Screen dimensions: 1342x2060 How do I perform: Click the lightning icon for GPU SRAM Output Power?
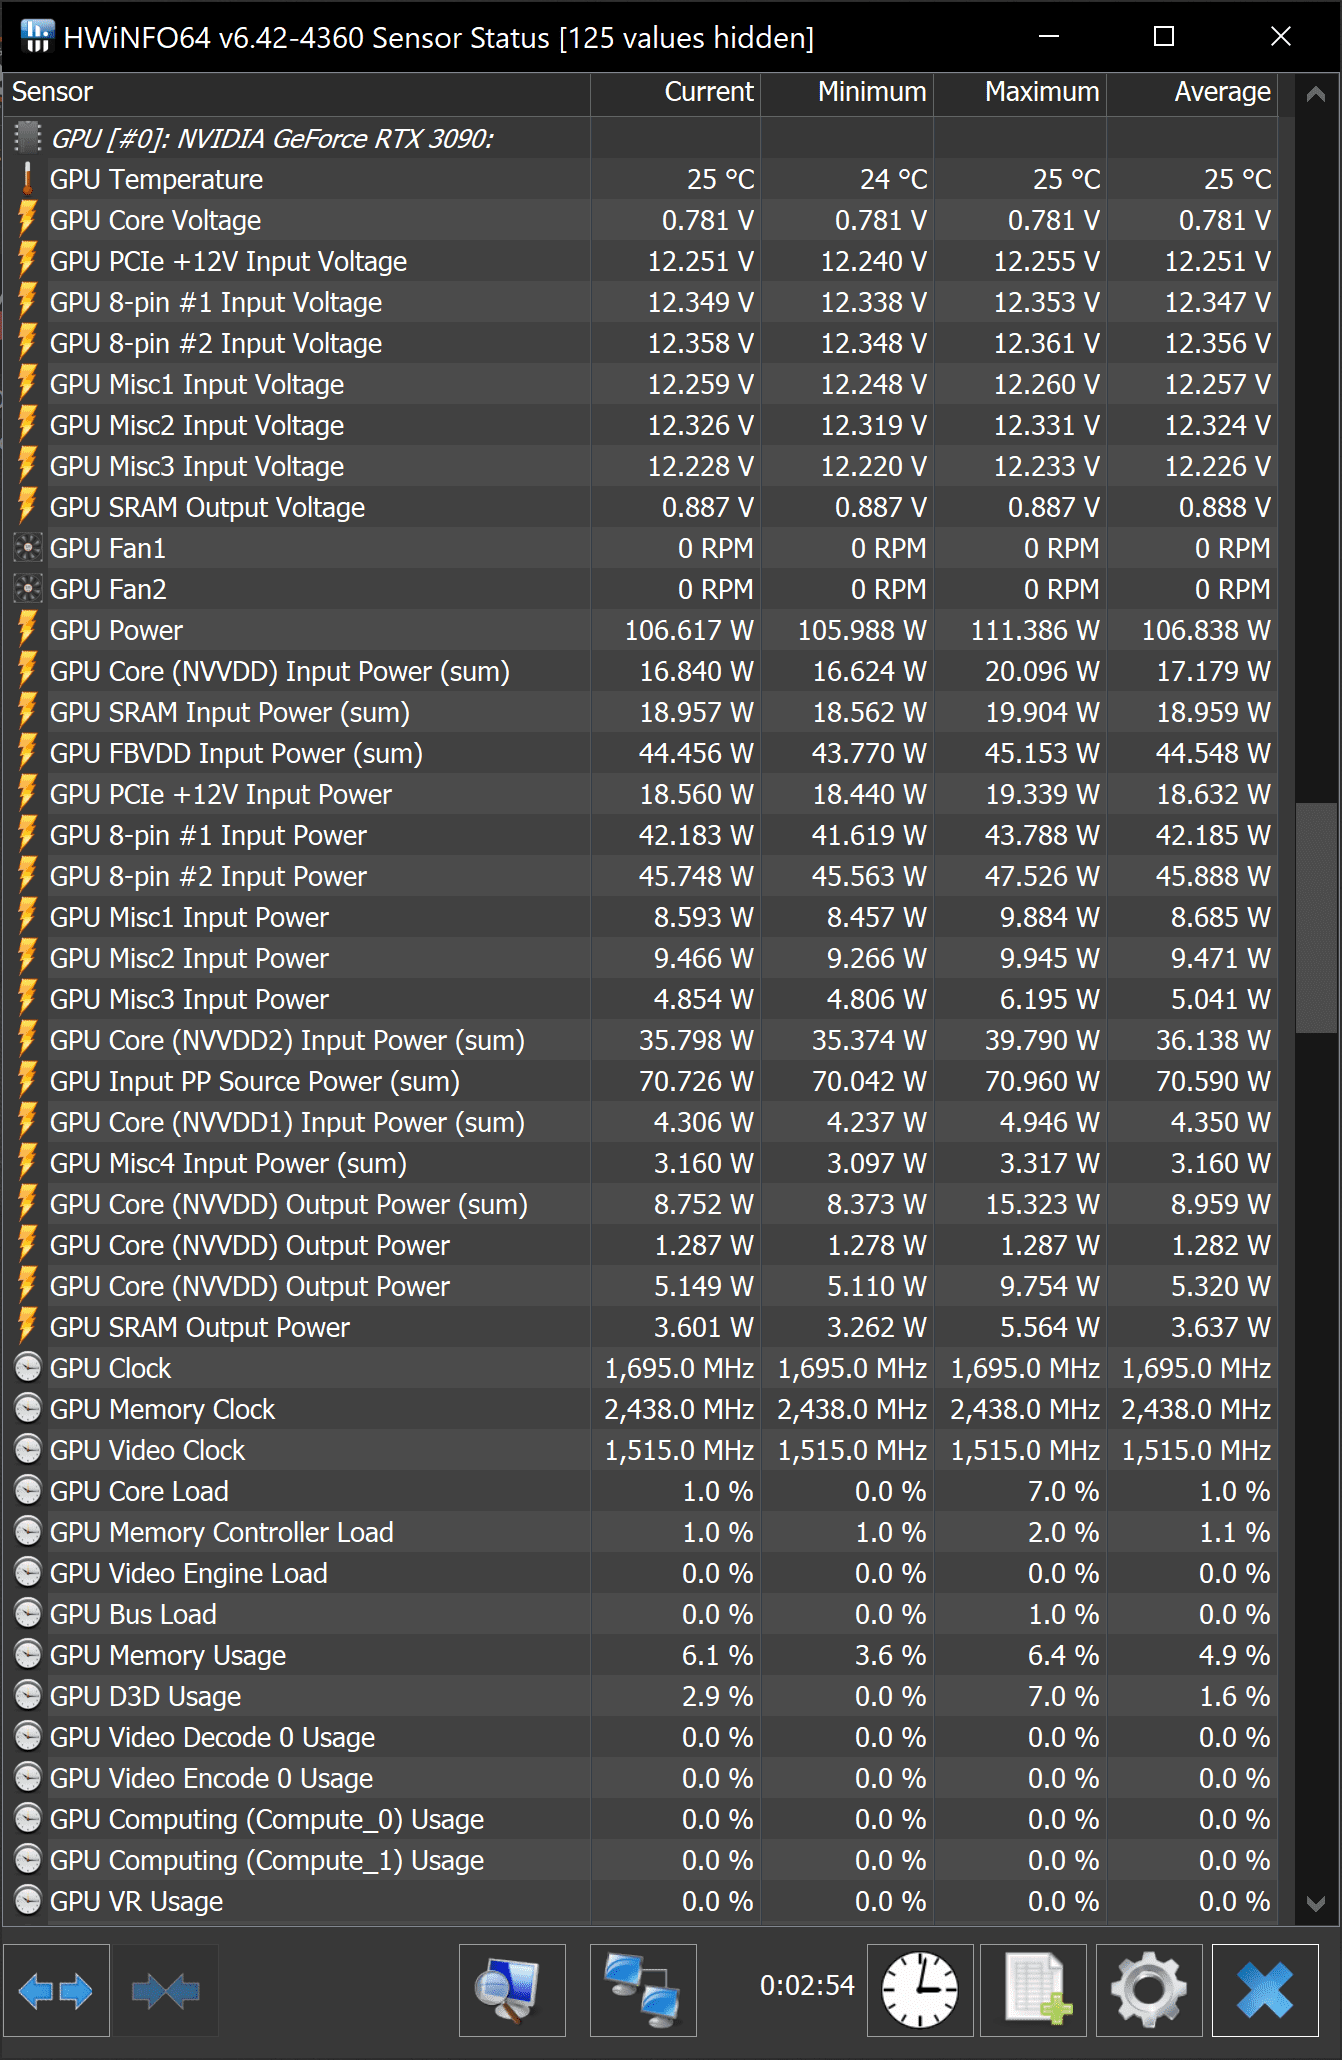28,1327
